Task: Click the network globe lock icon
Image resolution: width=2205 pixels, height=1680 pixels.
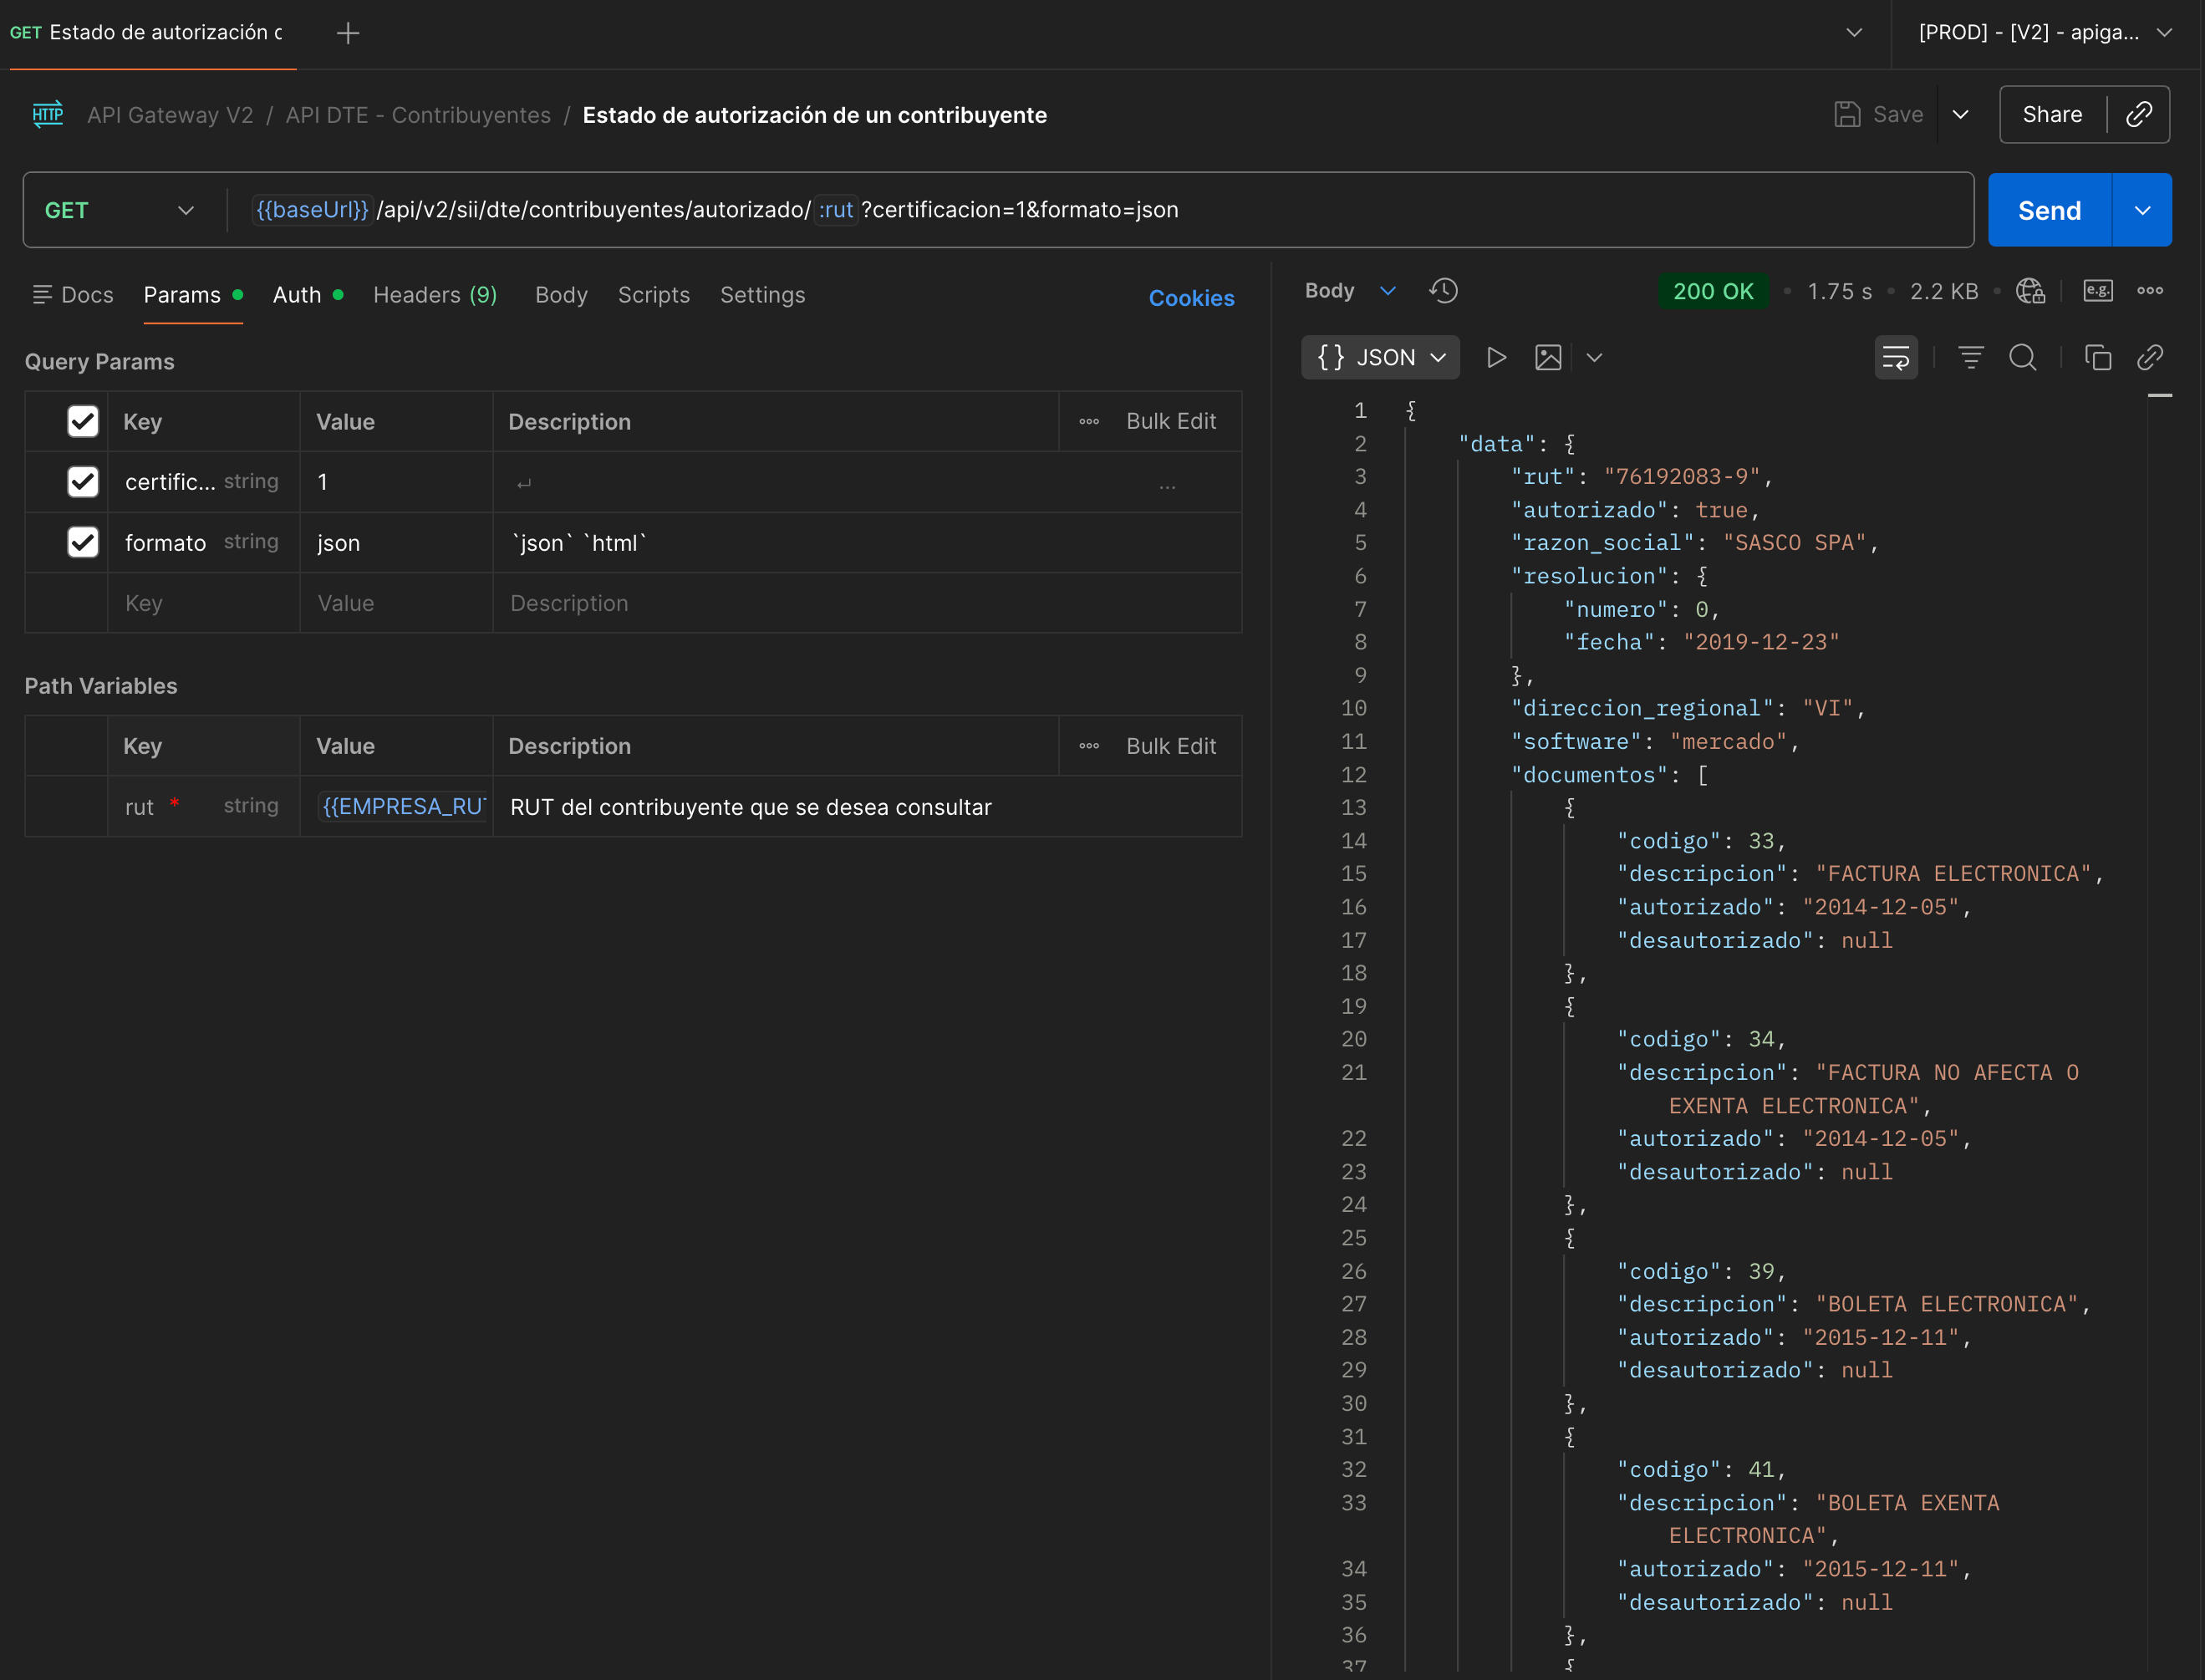Action: [x=2030, y=291]
